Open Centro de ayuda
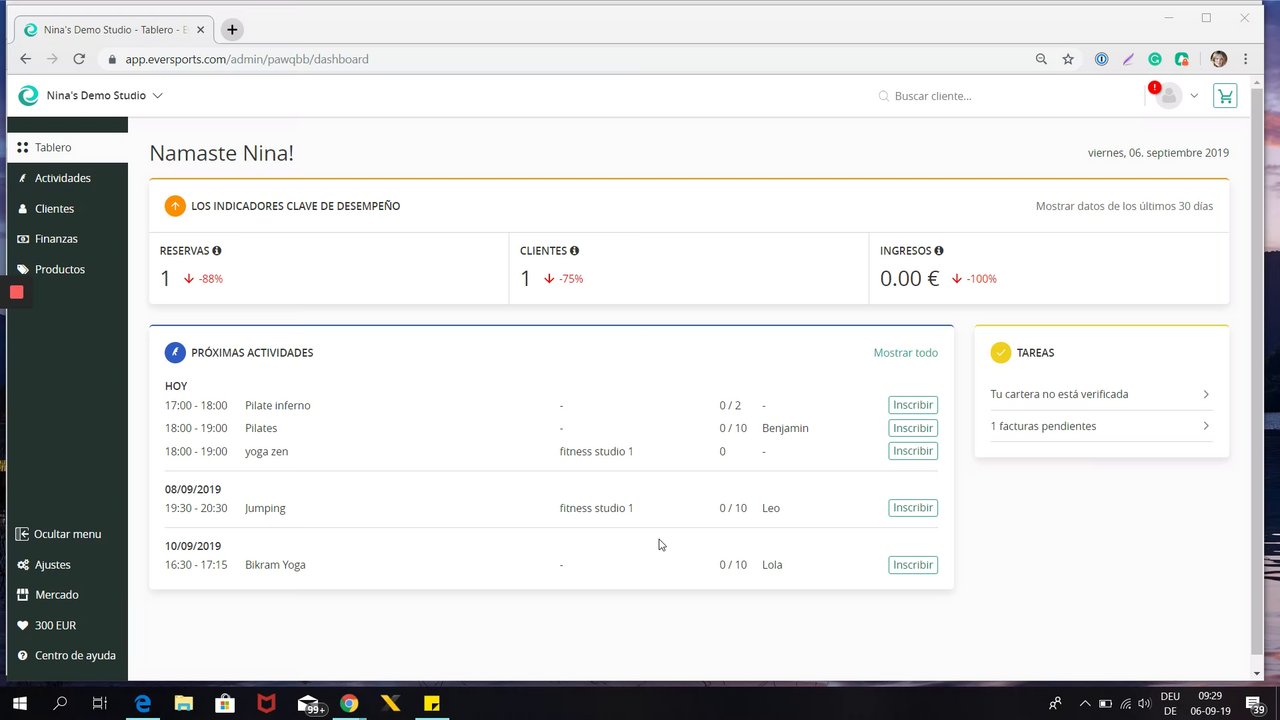 point(67,655)
